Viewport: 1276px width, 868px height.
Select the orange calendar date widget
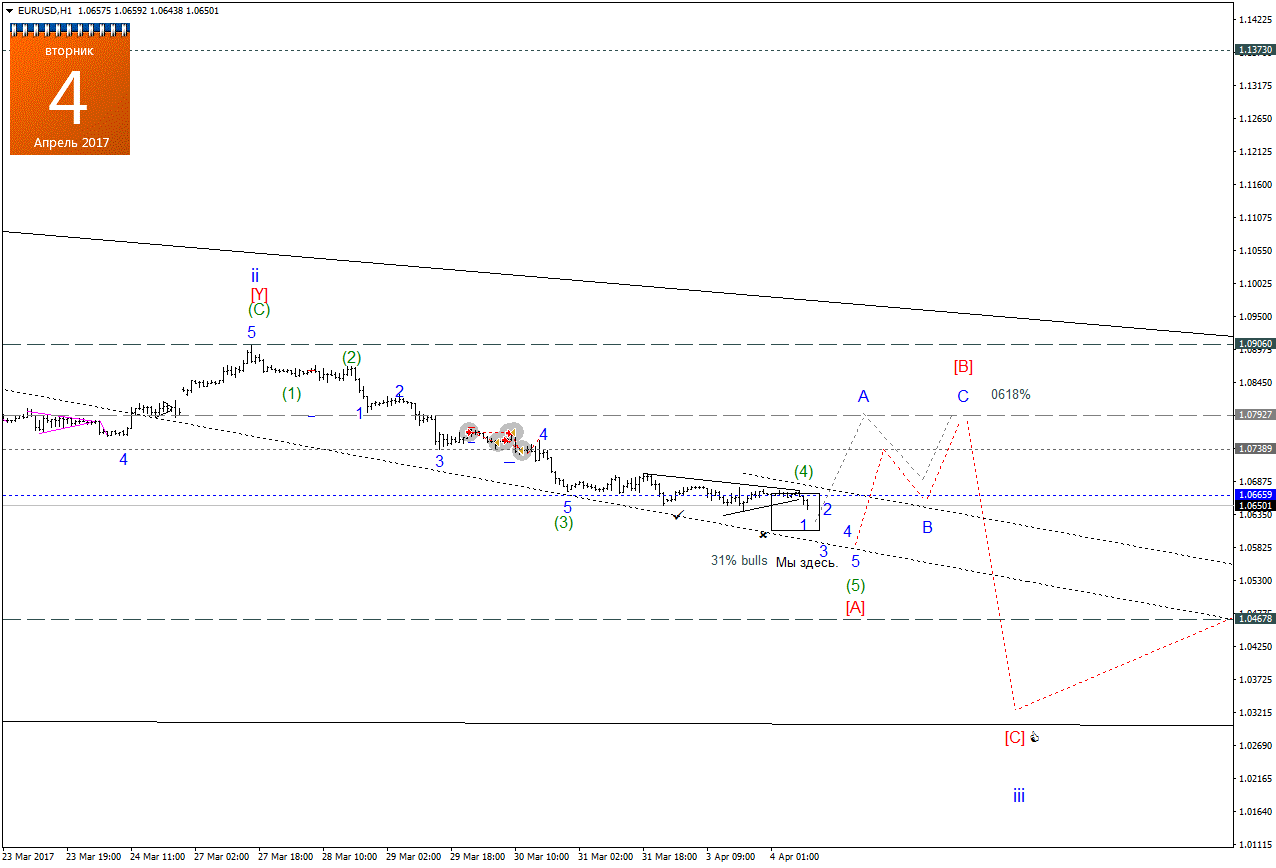point(70,90)
